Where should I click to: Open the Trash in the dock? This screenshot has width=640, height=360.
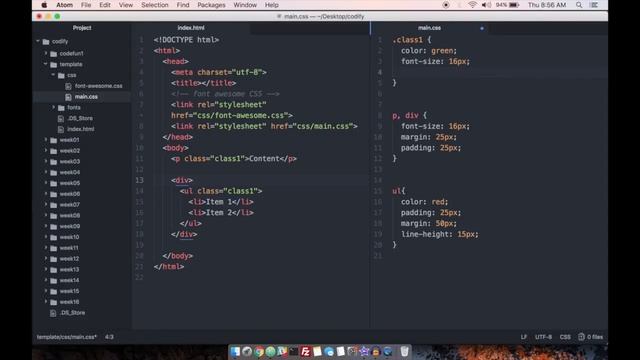(x=404, y=351)
